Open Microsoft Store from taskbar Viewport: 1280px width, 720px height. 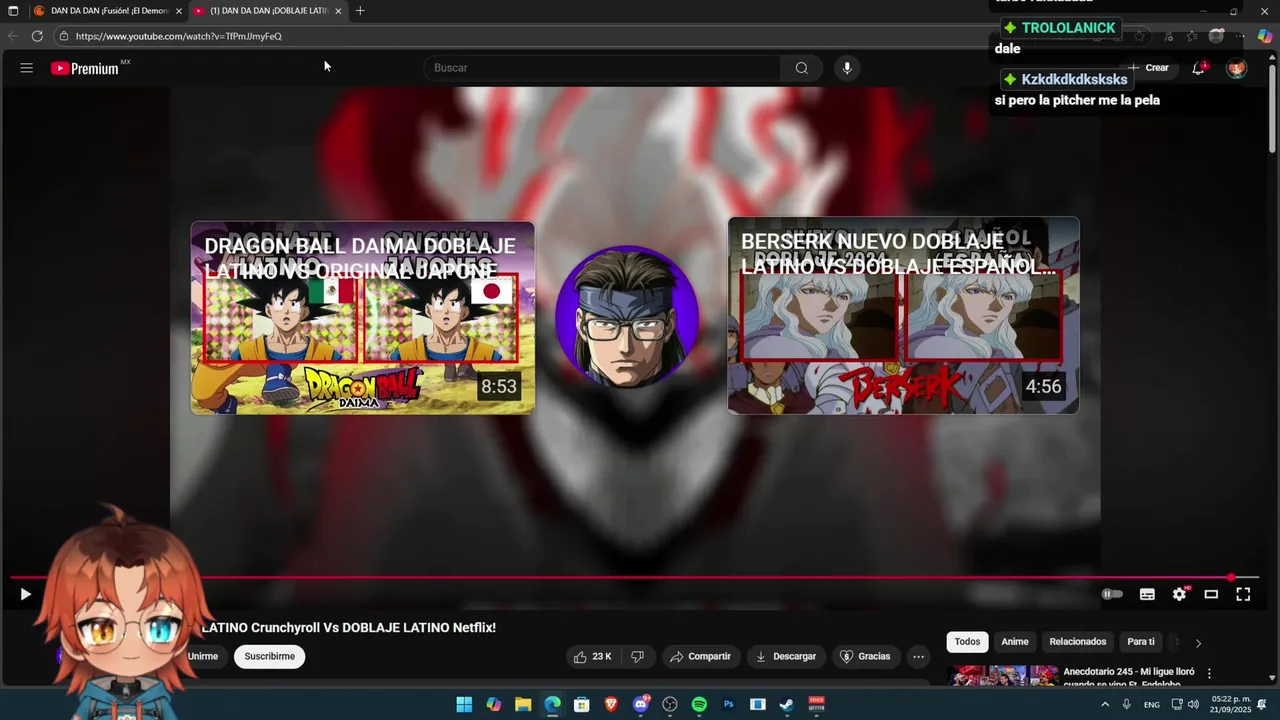click(x=582, y=705)
